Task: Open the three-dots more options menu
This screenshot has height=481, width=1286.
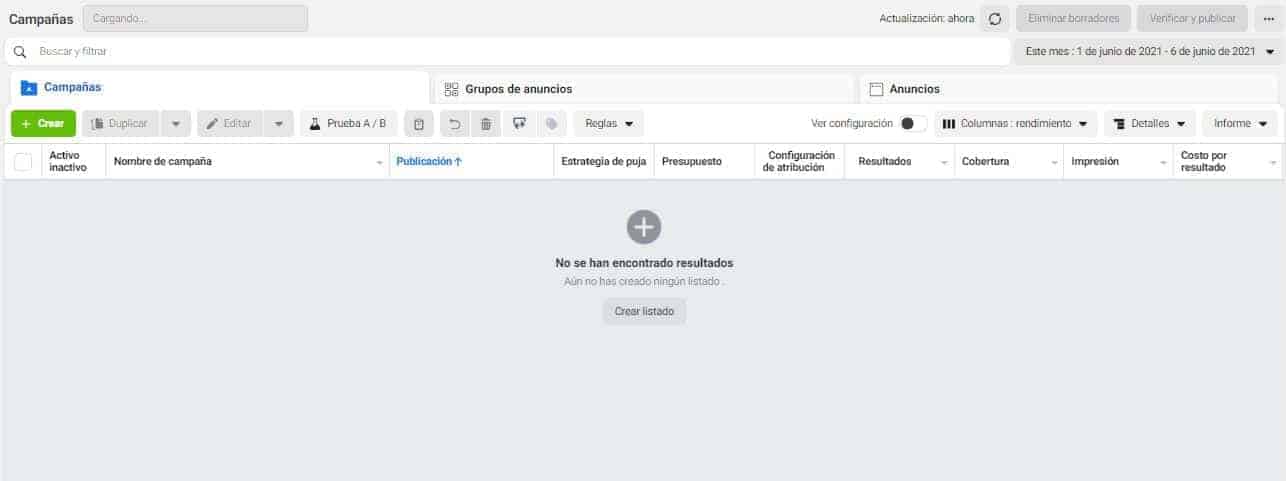Action: (x=1268, y=19)
